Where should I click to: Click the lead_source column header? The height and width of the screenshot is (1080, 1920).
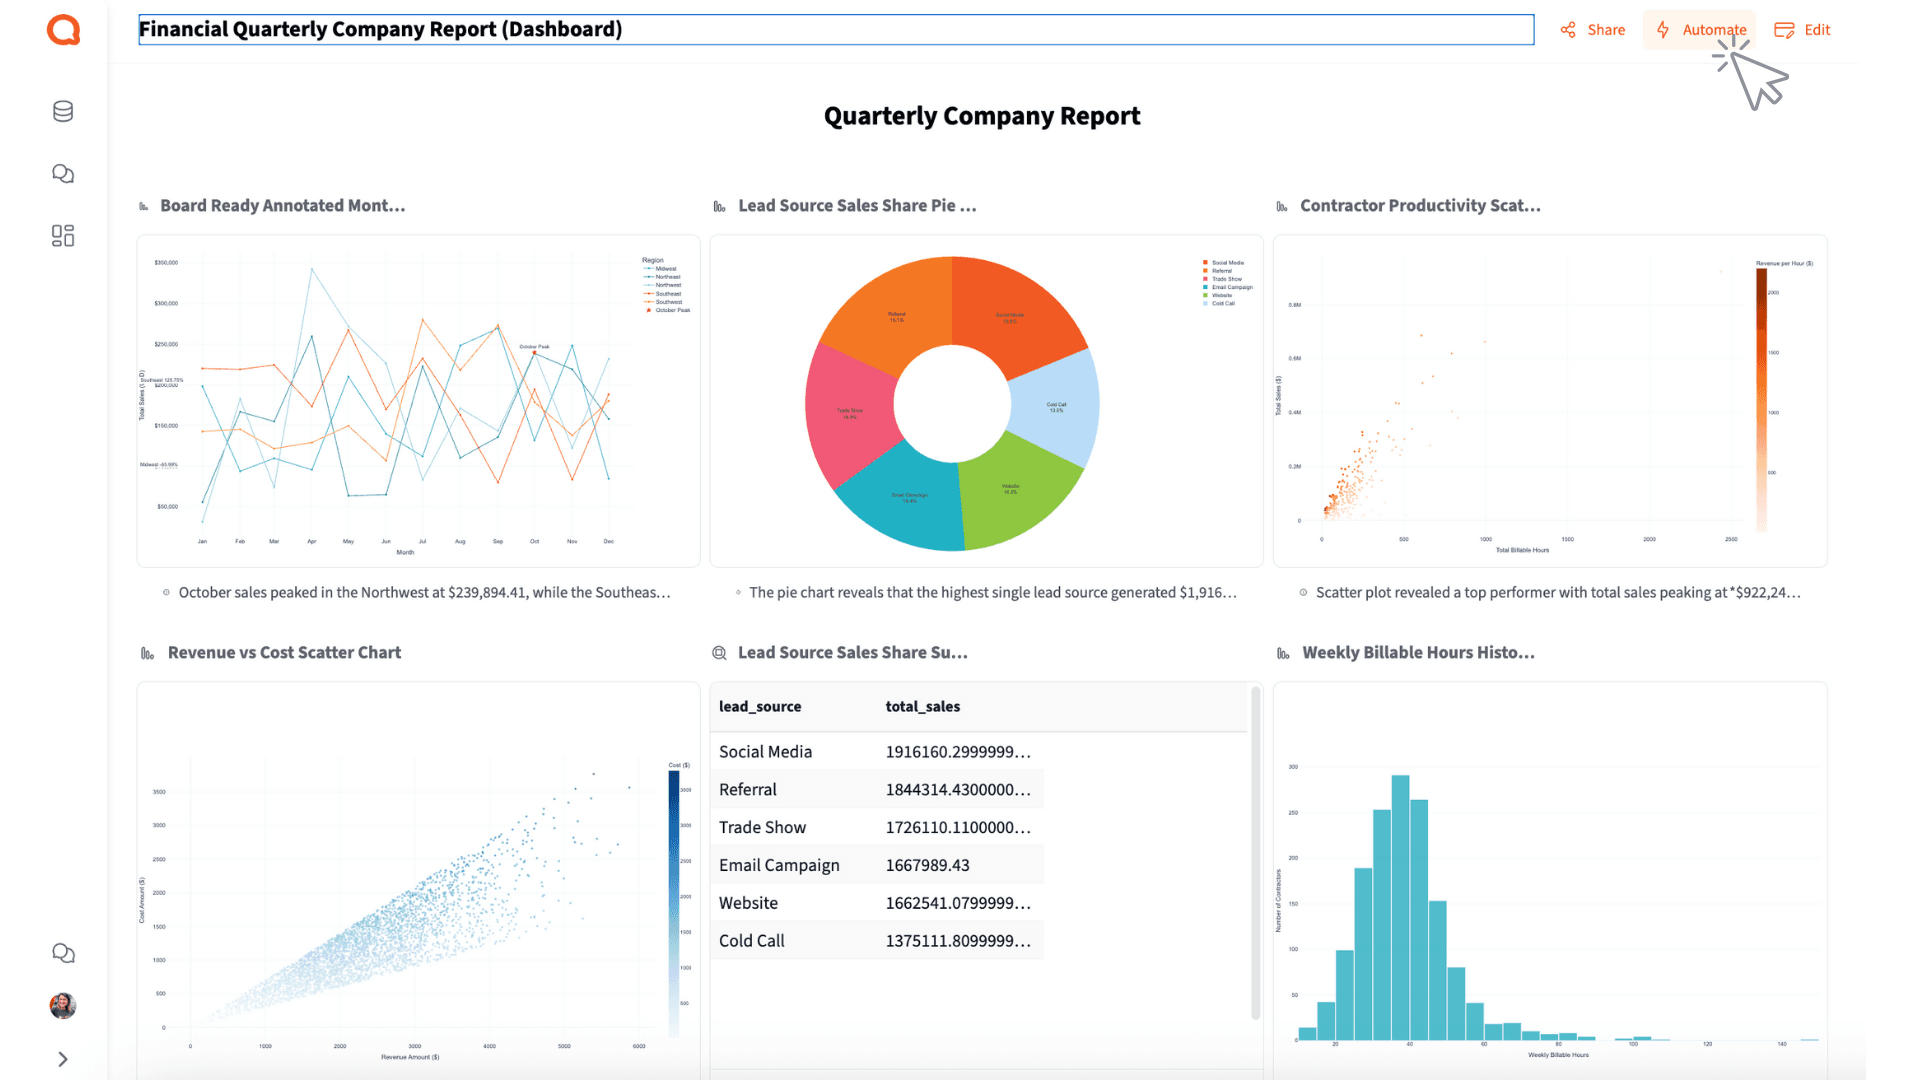tap(760, 707)
